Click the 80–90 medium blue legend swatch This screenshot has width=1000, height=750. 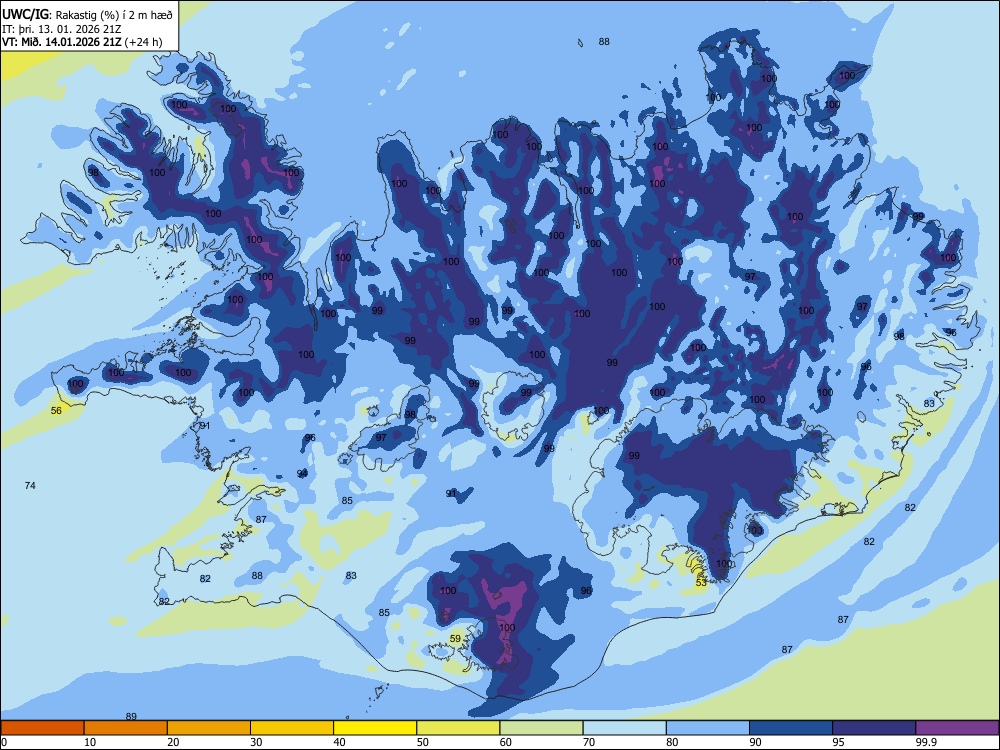pyautogui.click(x=708, y=728)
